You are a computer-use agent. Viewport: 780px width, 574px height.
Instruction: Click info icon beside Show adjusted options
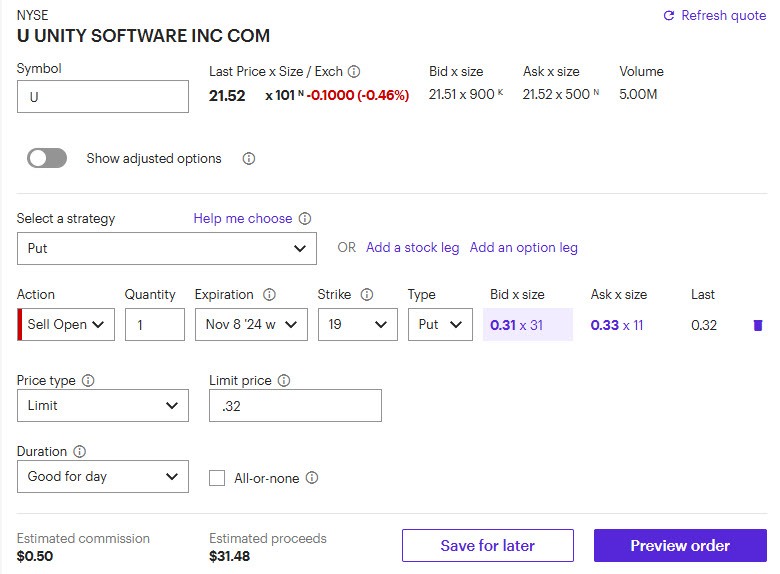coord(249,159)
